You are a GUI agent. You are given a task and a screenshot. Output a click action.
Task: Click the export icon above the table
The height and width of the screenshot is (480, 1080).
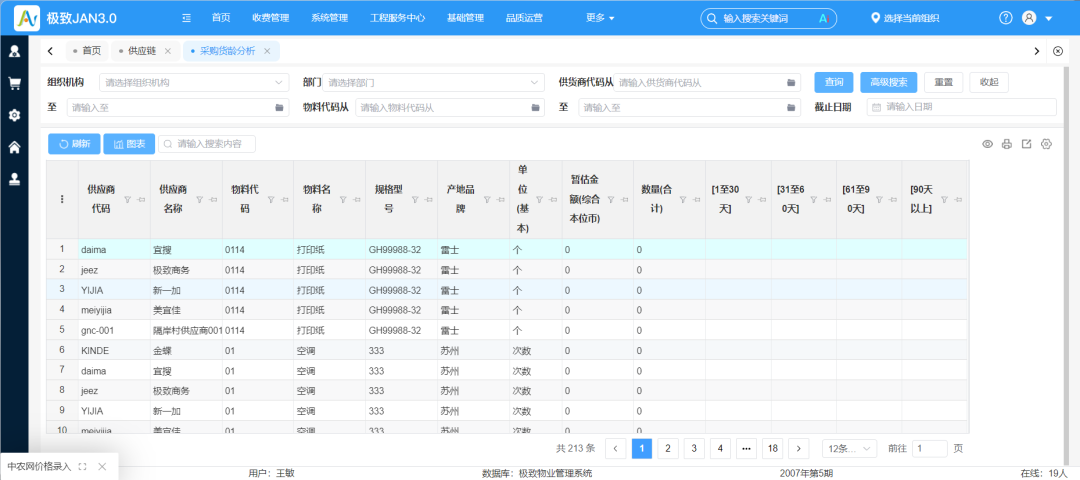tap(1026, 144)
